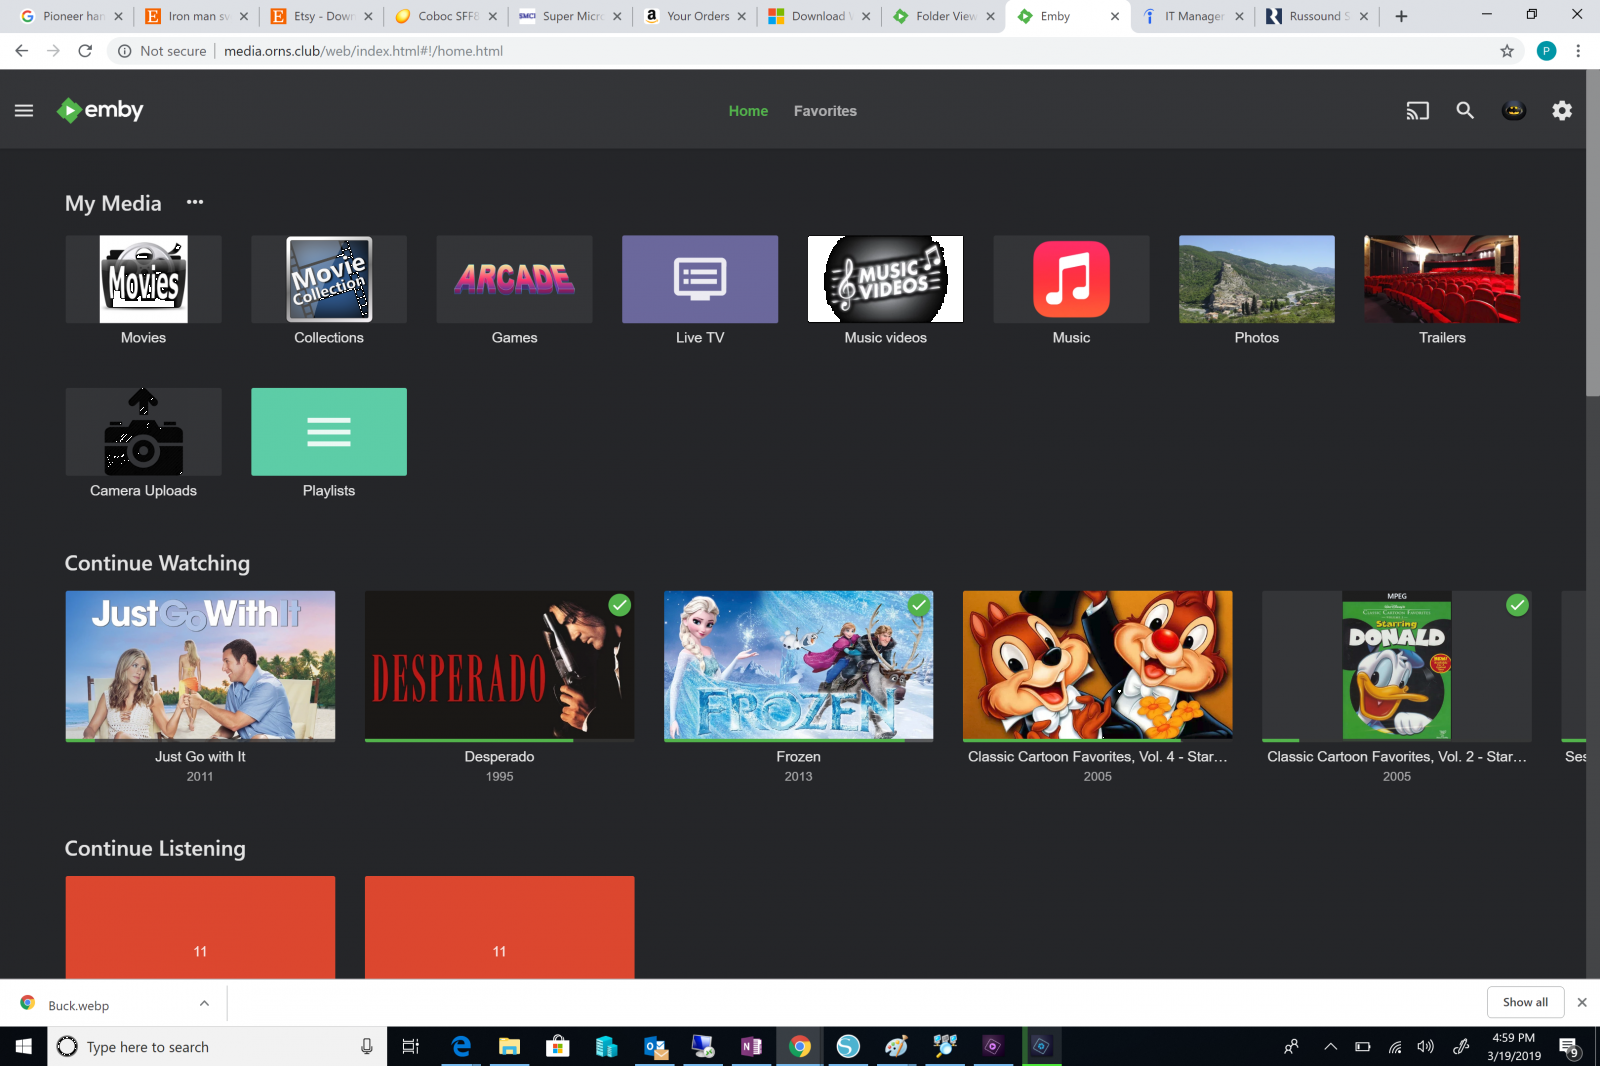Screen dimensions: 1600x1066
Task: Unmark Classic Cartoon Favorites Vol. 2 as watched
Action: click(x=1517, y=605)
